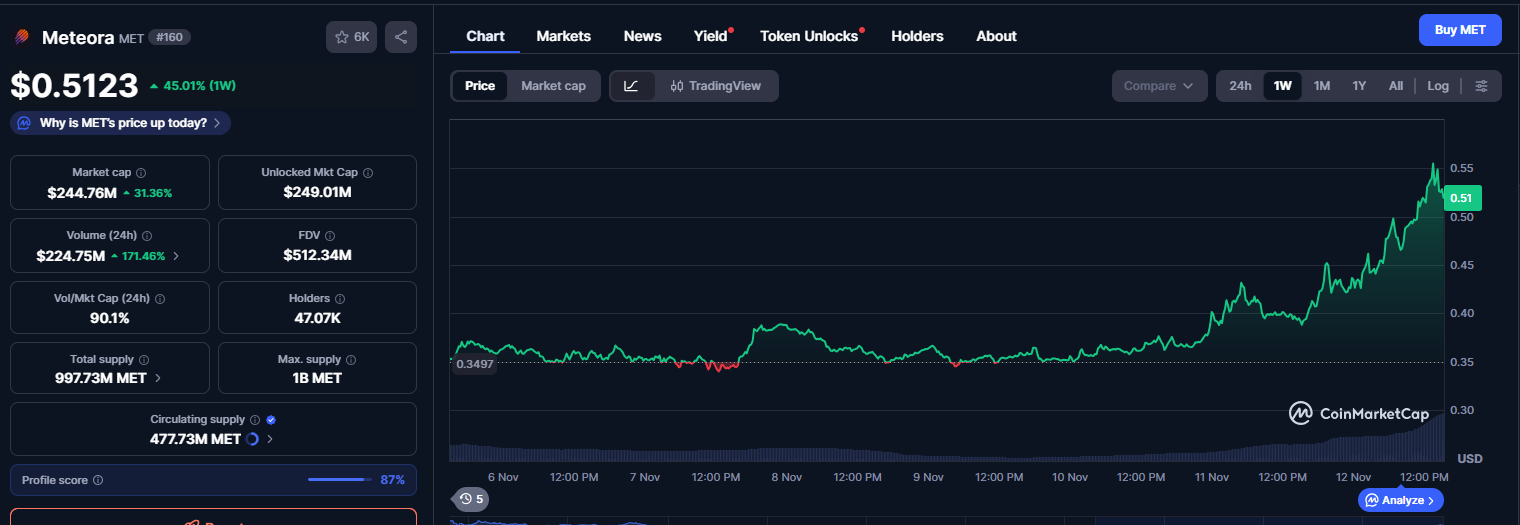Expand Volume (24h) details chevron

coord(177,256)
